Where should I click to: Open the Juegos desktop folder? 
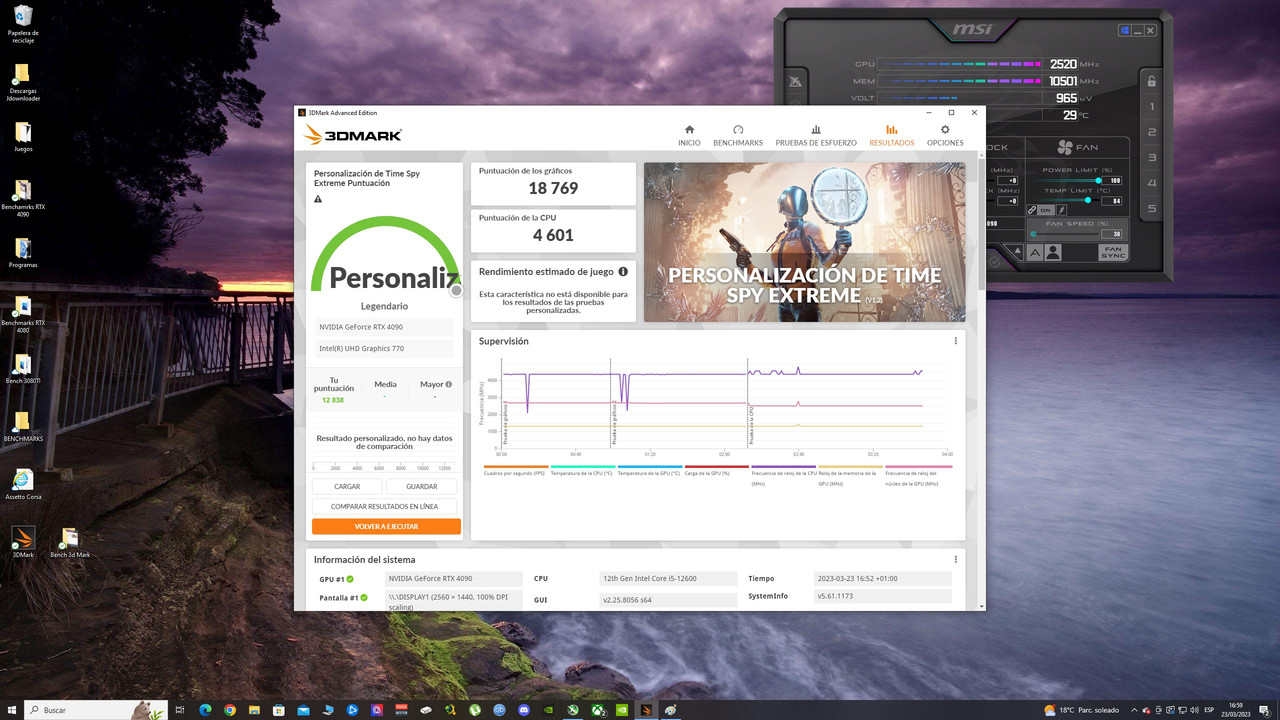[x=23, y=137]
